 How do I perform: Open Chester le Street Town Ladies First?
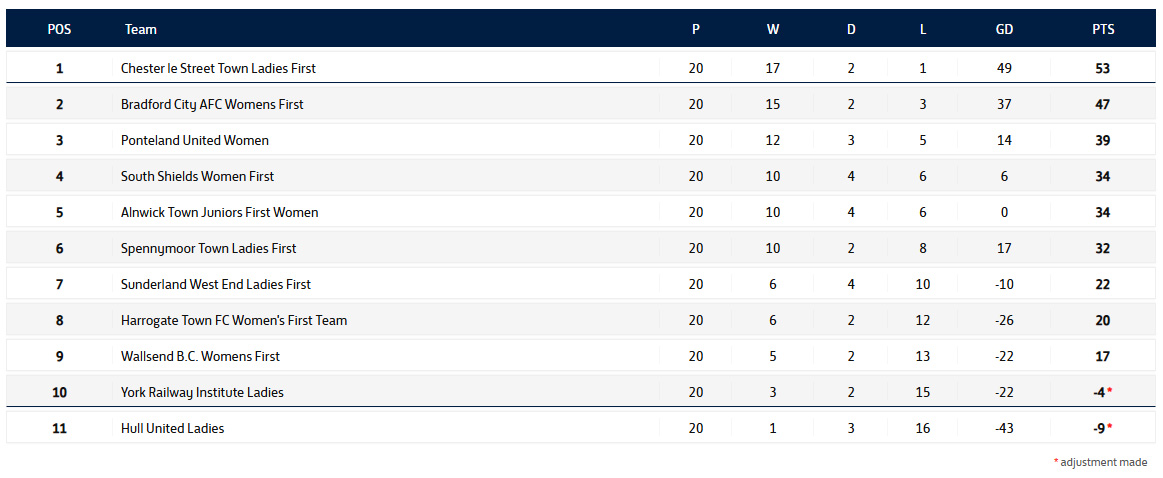(218, 68)
